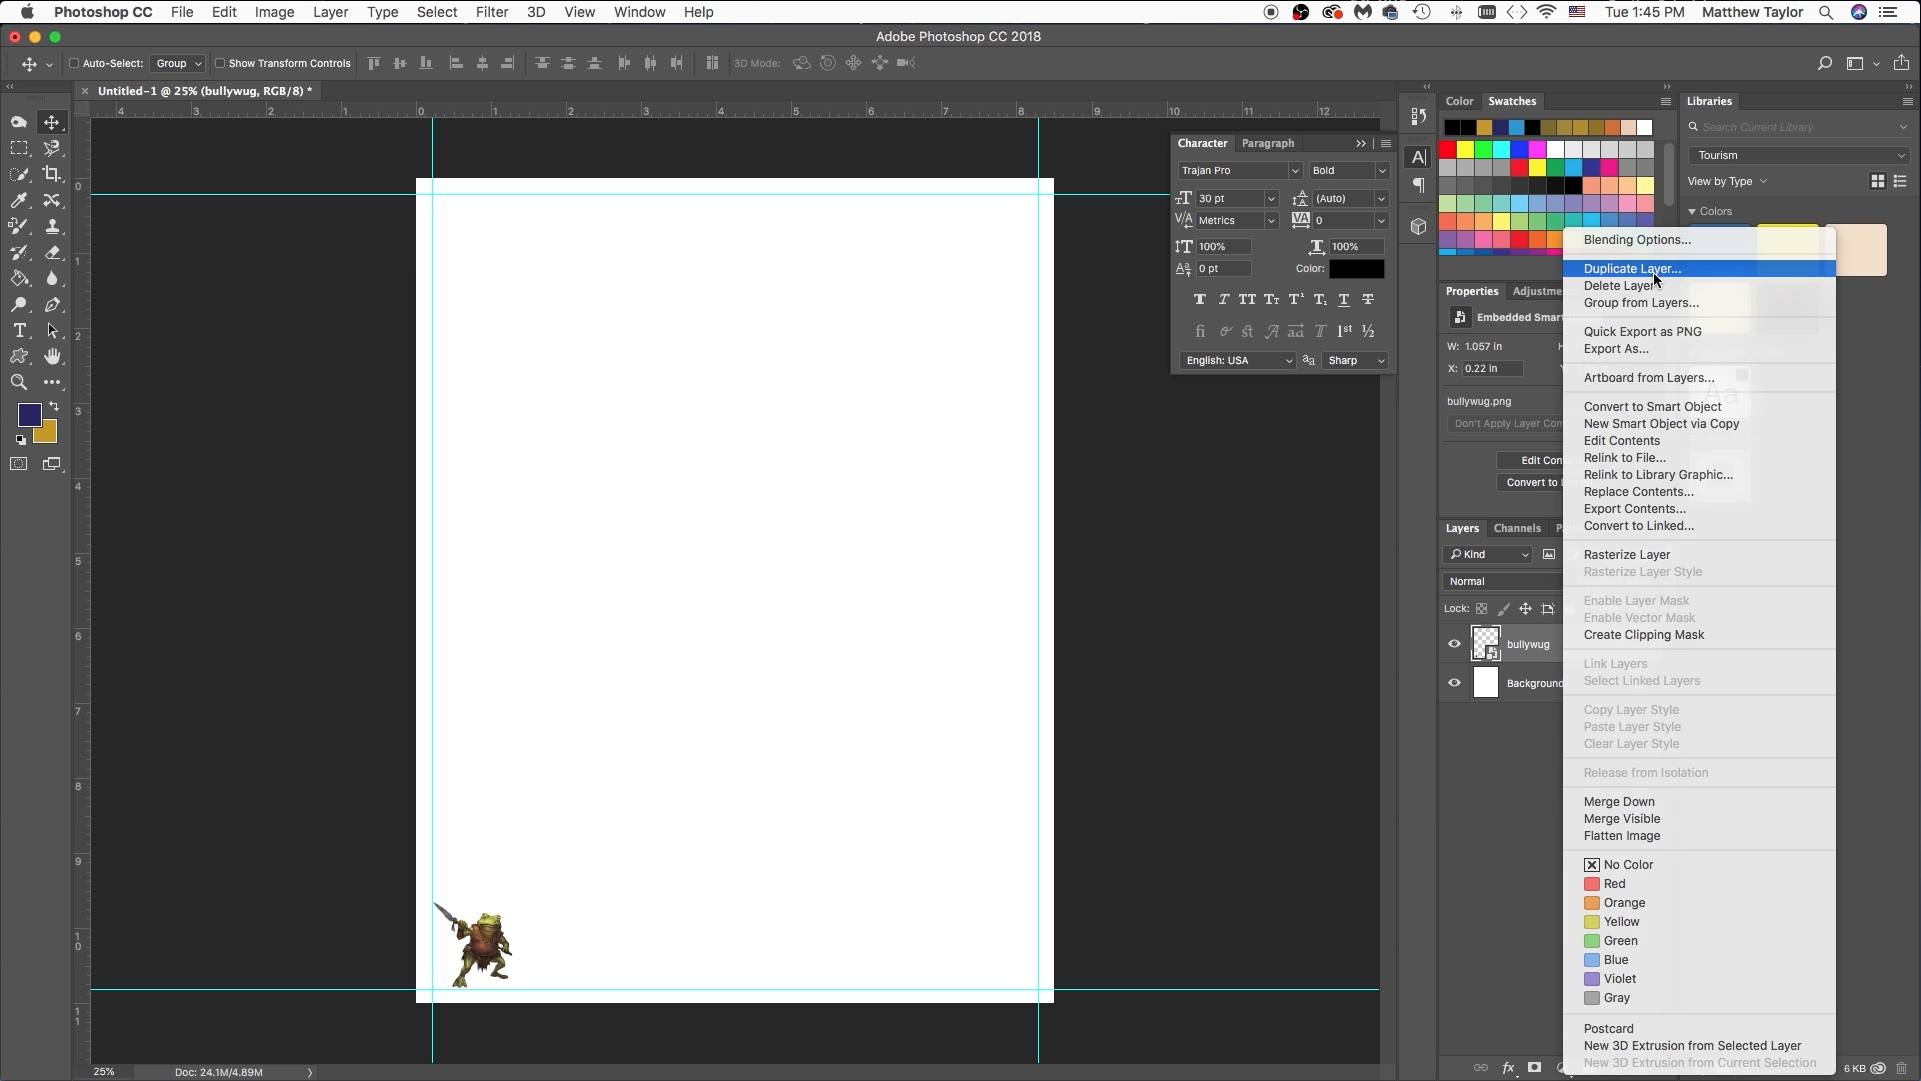Switch to the Channels tab
This screenshot has height=1081, width=1921.
[x=1517, y=528]
